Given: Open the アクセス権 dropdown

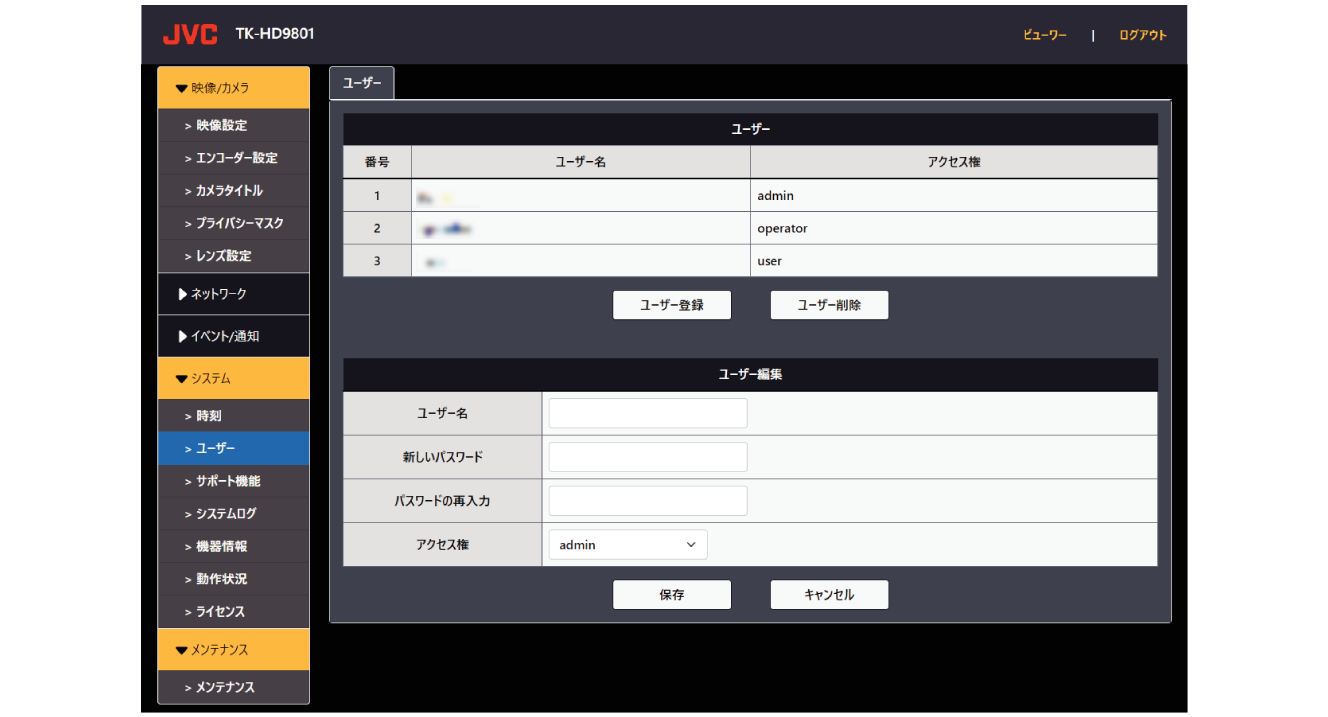Looking at the screenshot, I should point(628,545).
